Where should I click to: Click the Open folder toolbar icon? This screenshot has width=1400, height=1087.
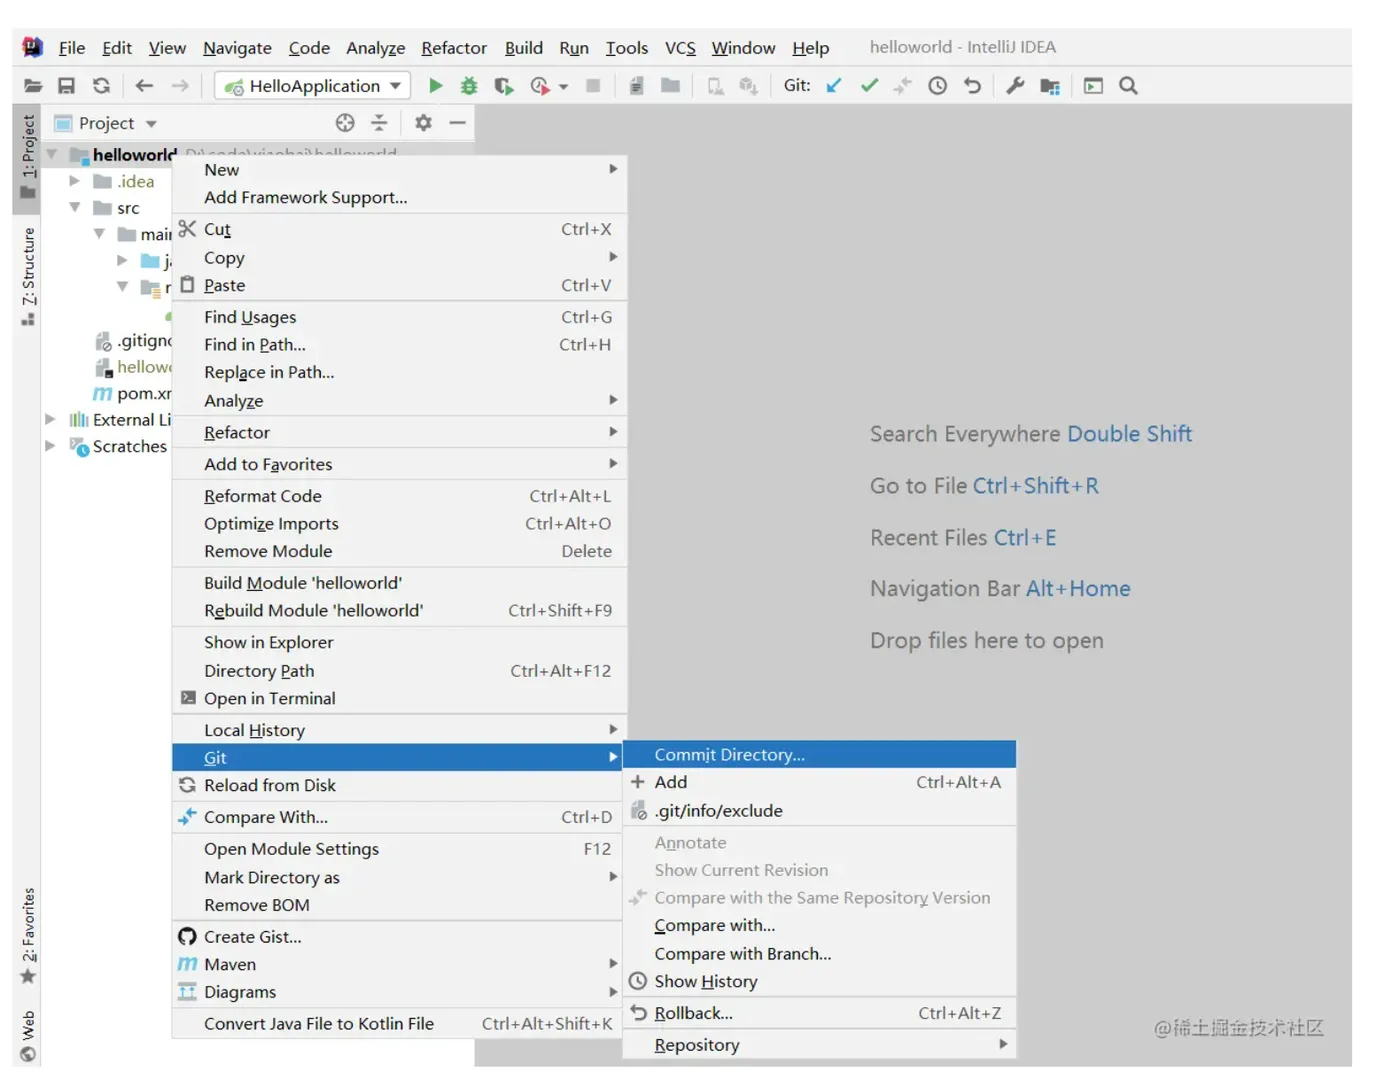[33, 86]
